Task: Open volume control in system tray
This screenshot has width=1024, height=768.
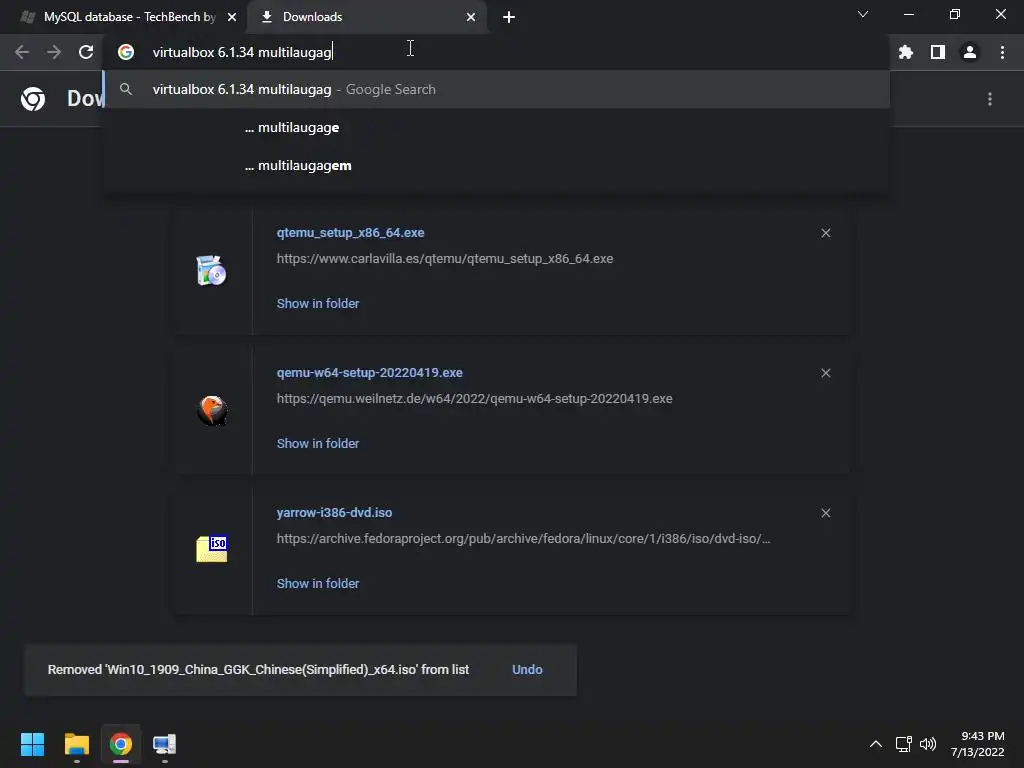Action: pyautogui.click(x=928, y=744)
